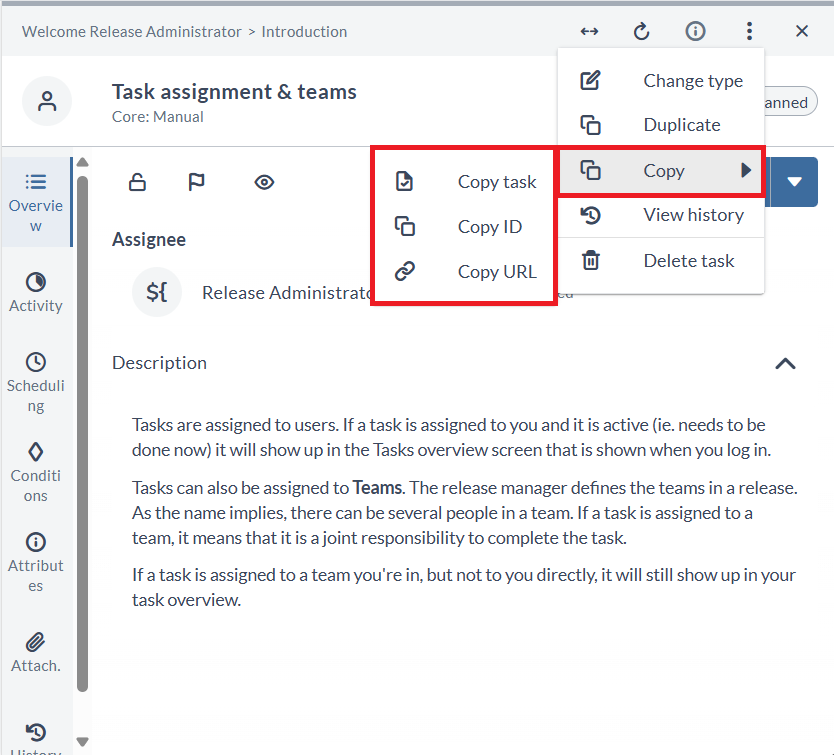Click the user avatar icon beside title

coord(47,101)
